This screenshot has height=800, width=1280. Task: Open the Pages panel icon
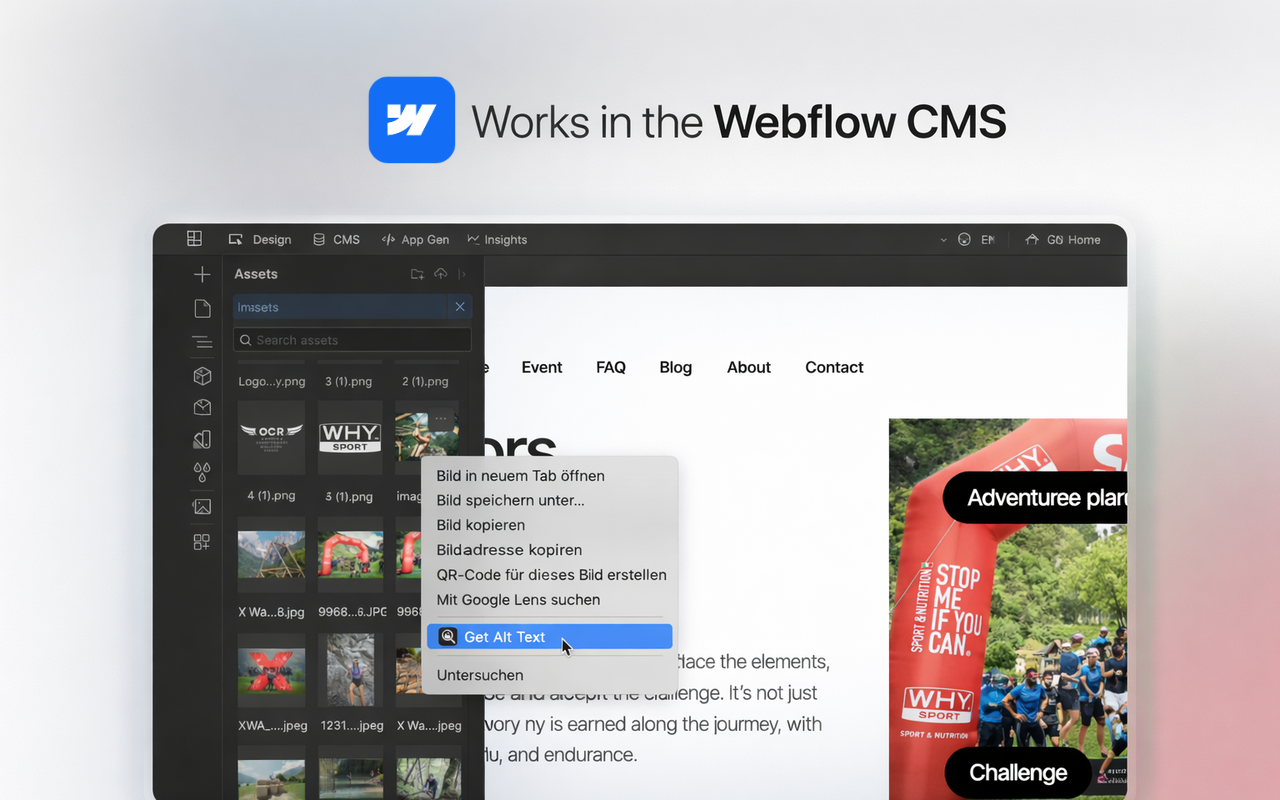click(x=202, y=308)
